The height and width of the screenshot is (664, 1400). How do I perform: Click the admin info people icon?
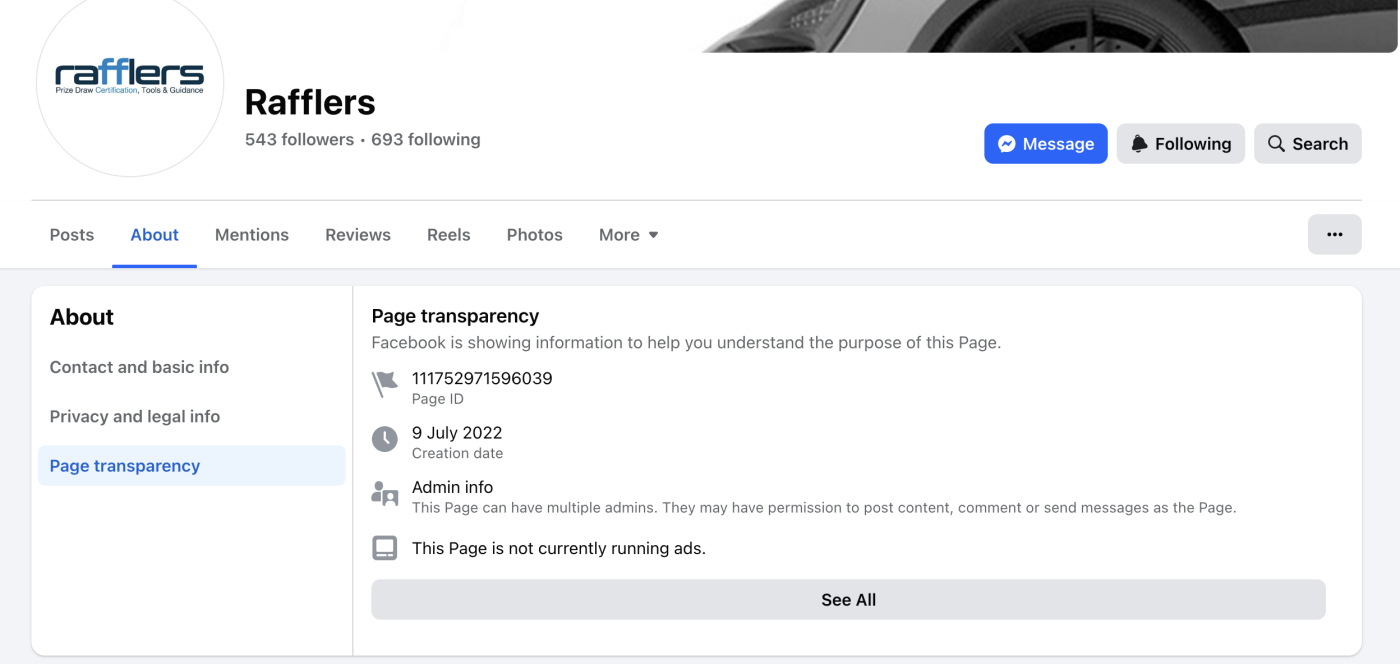pyautogui.click(x=385, y=493)
